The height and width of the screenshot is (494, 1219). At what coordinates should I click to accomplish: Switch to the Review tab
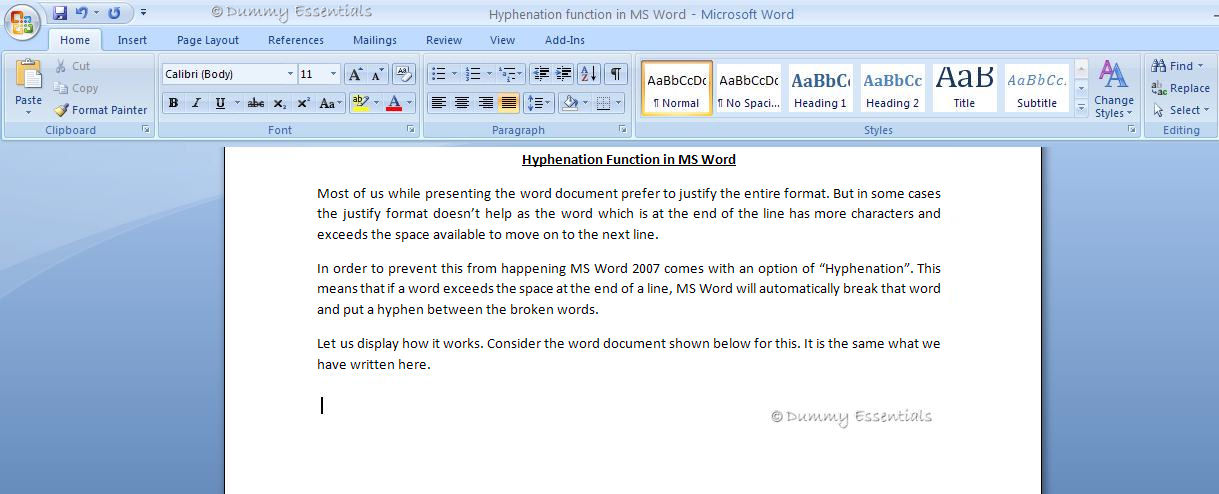444,40
